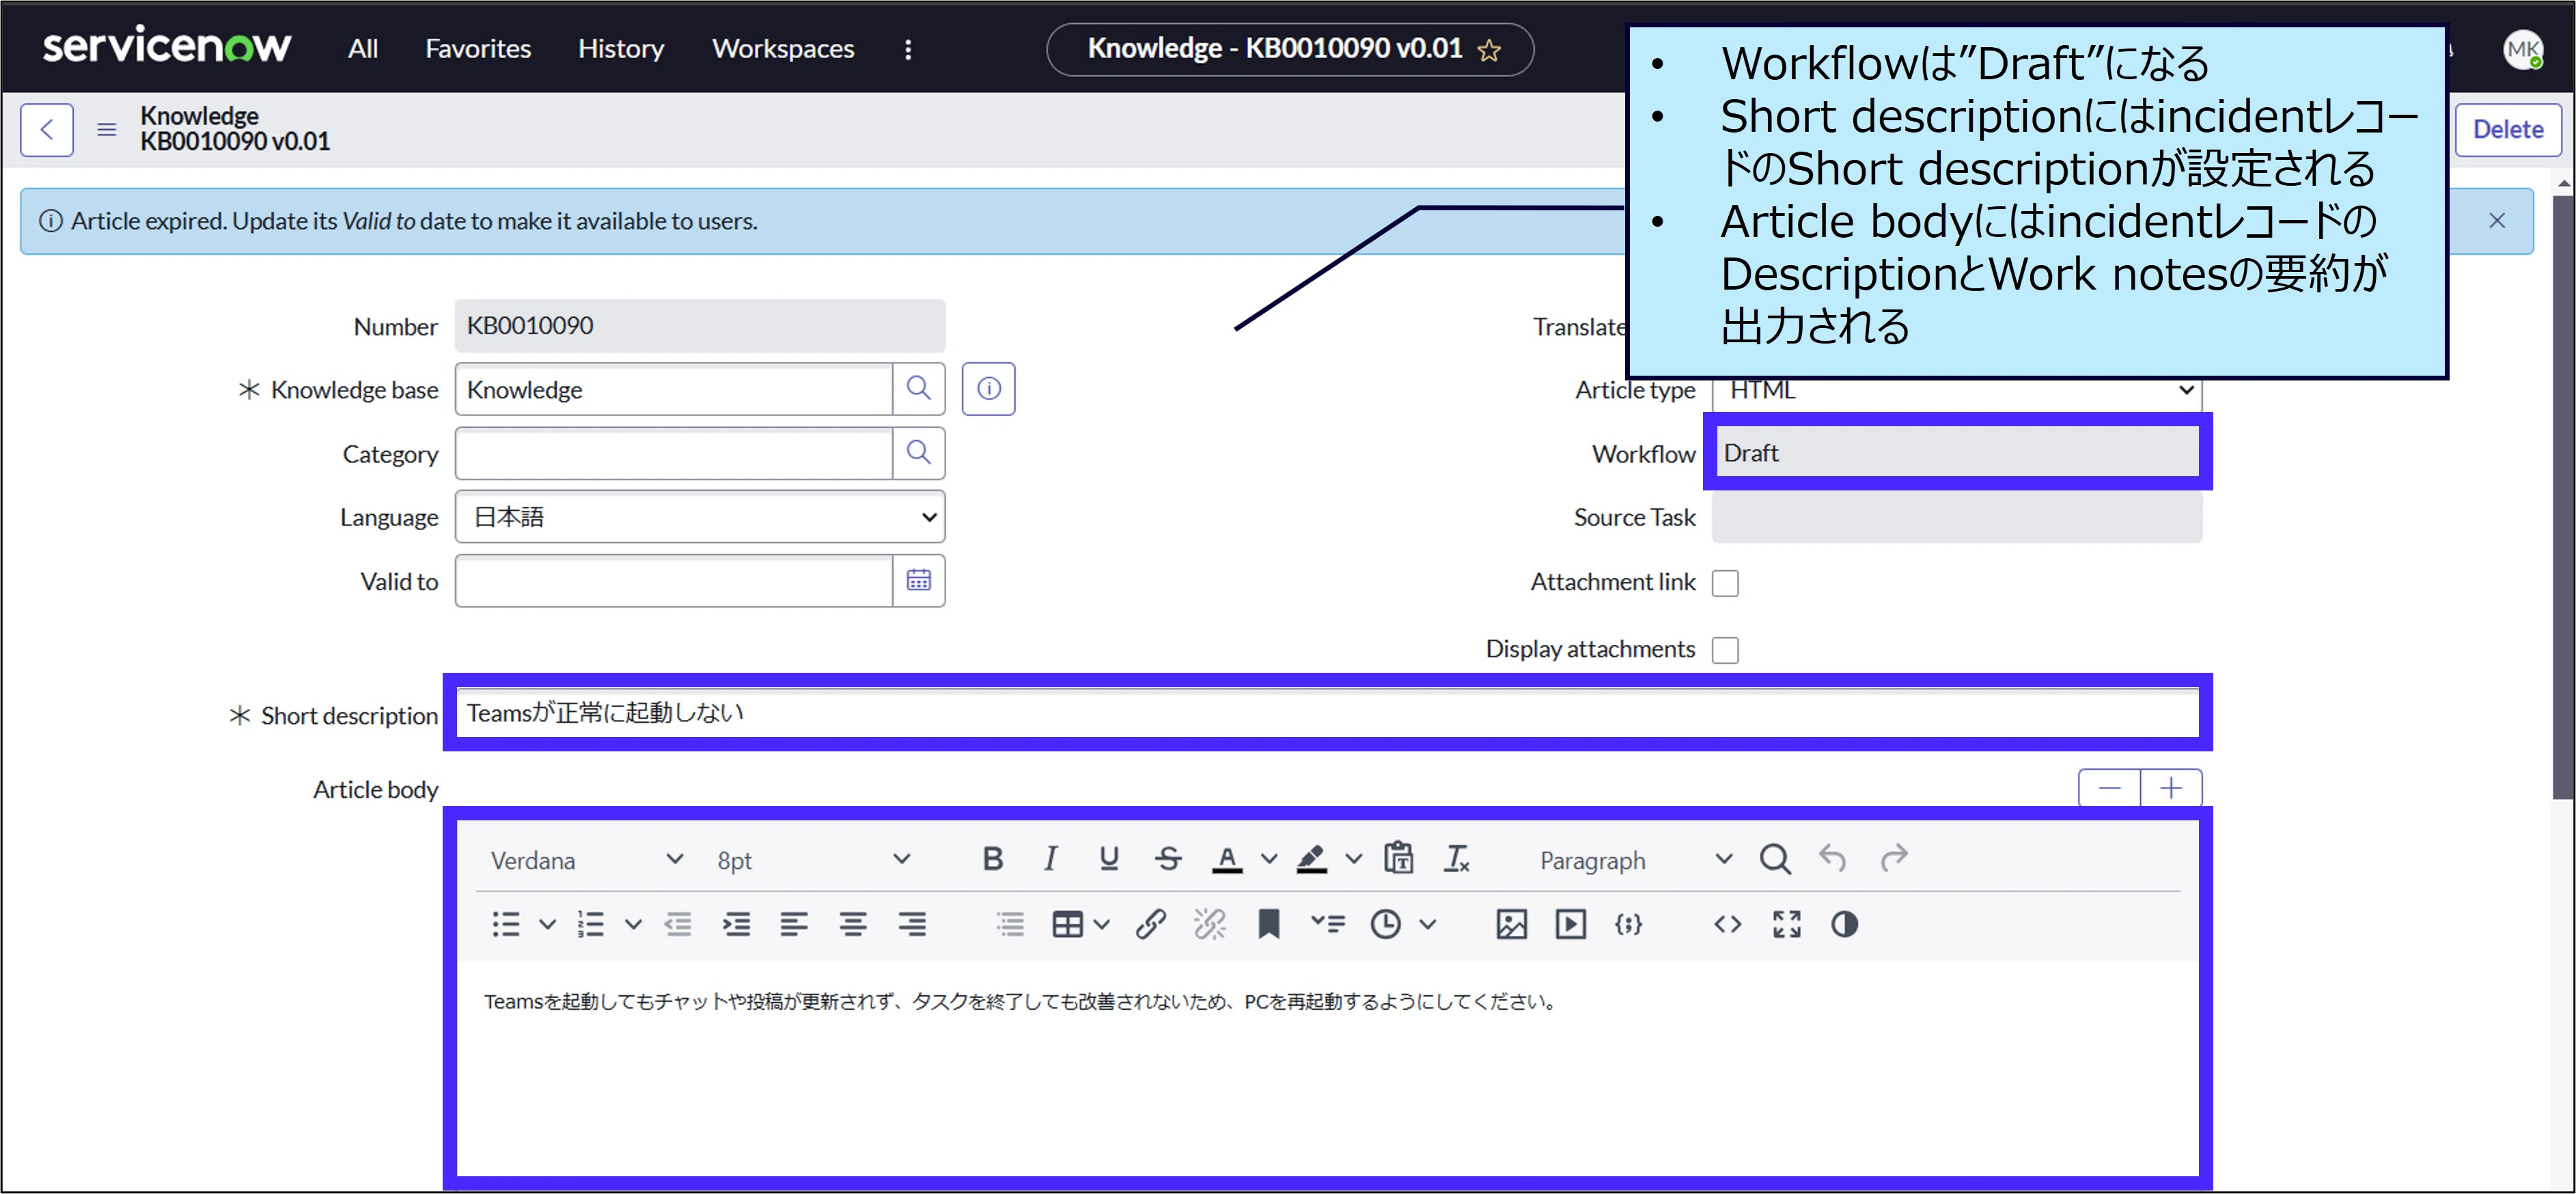Image resolution: width=2576 pixels, height=1194 pixels.
Task: Open the Workspaces menu
Action: 783,49
